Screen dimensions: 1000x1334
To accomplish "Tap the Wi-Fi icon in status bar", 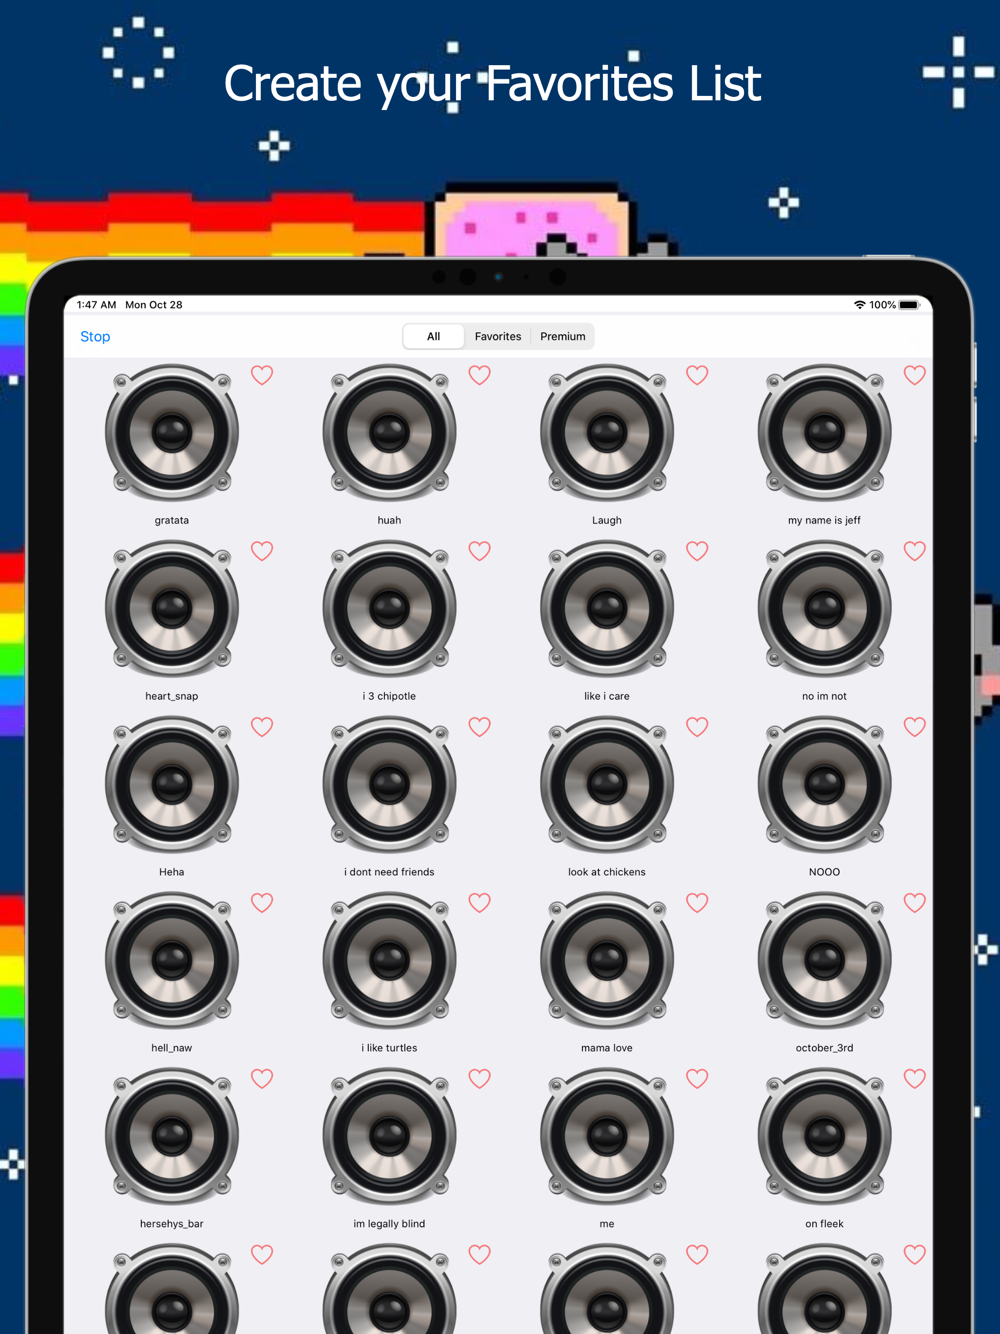I will pyautogui.click(x=860, y=305).
